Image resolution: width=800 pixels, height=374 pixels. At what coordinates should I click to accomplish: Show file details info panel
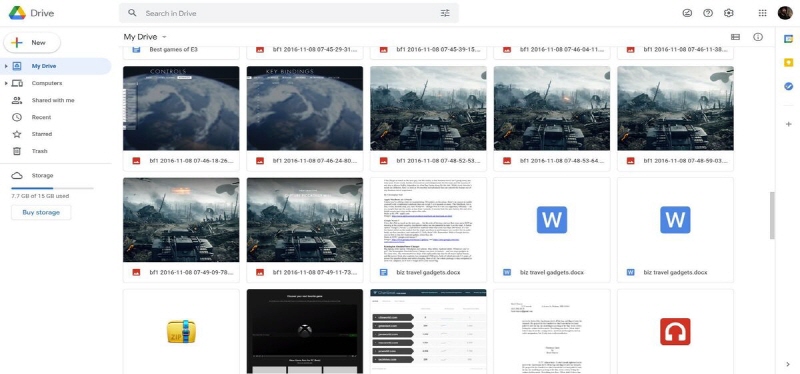758,37
